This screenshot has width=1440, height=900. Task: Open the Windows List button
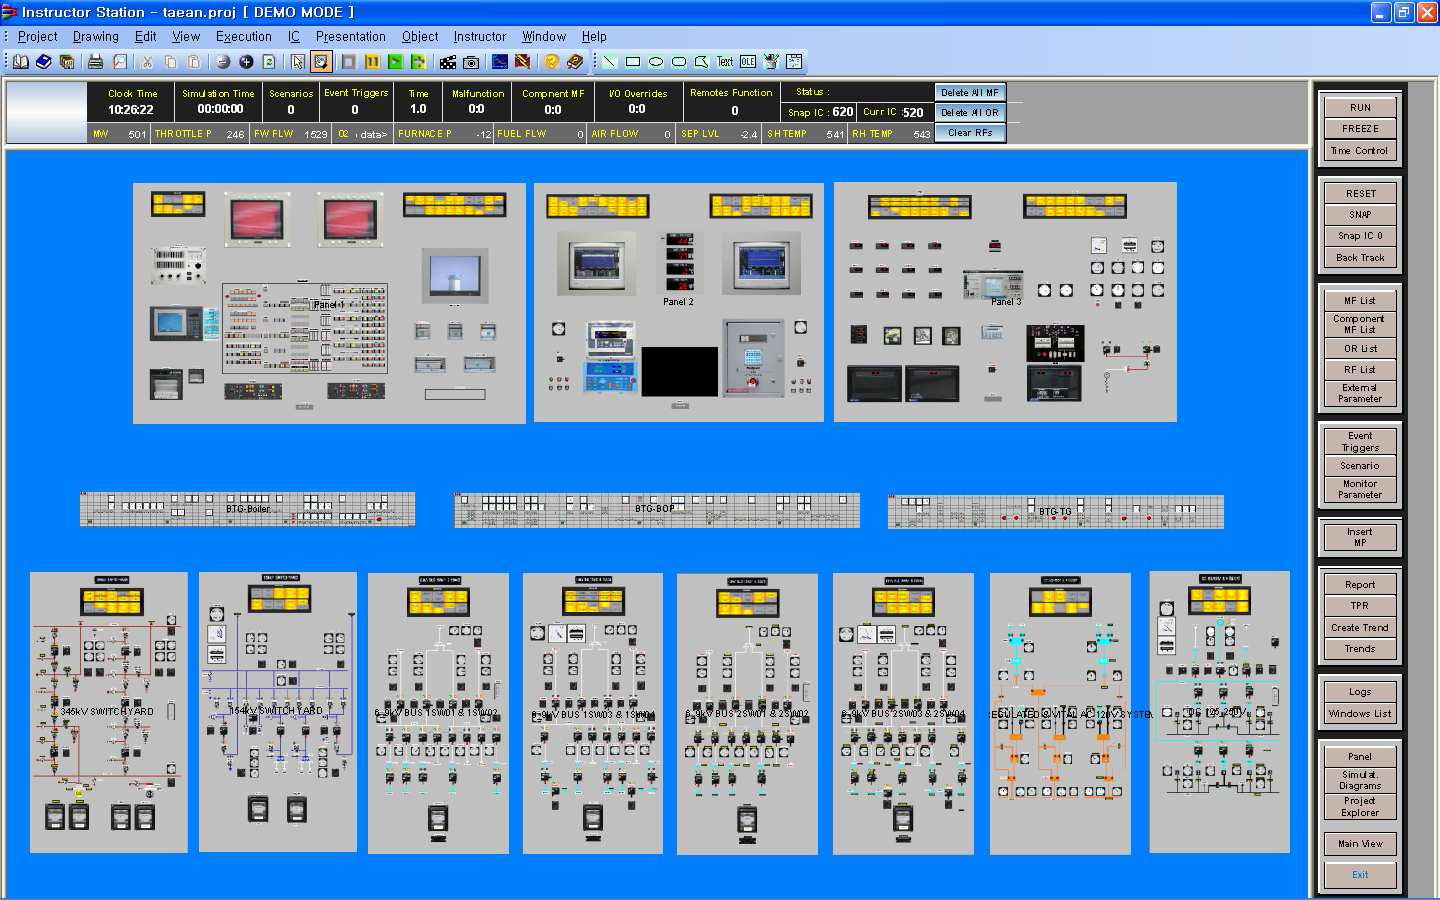[1360, 714]
